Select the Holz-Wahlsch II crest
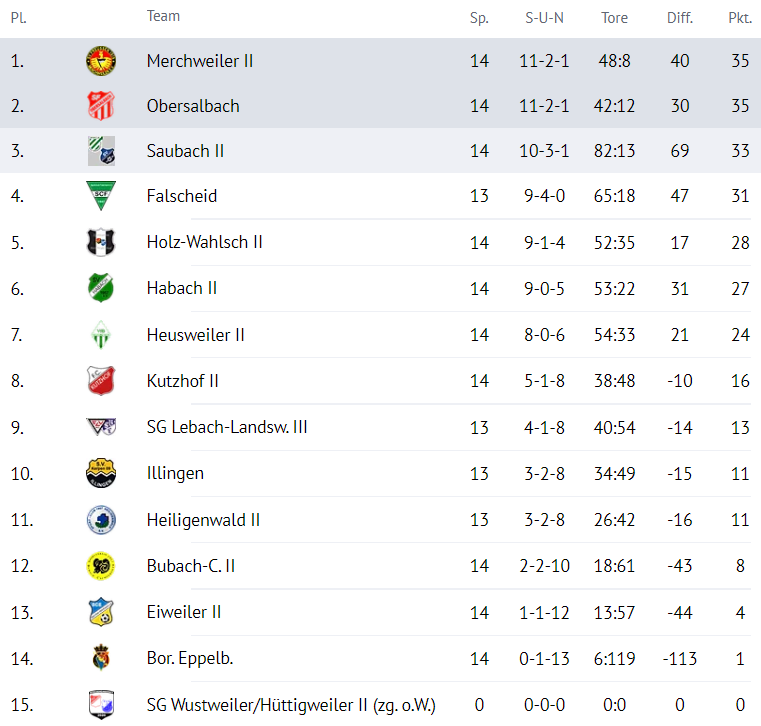 (101, 242)
